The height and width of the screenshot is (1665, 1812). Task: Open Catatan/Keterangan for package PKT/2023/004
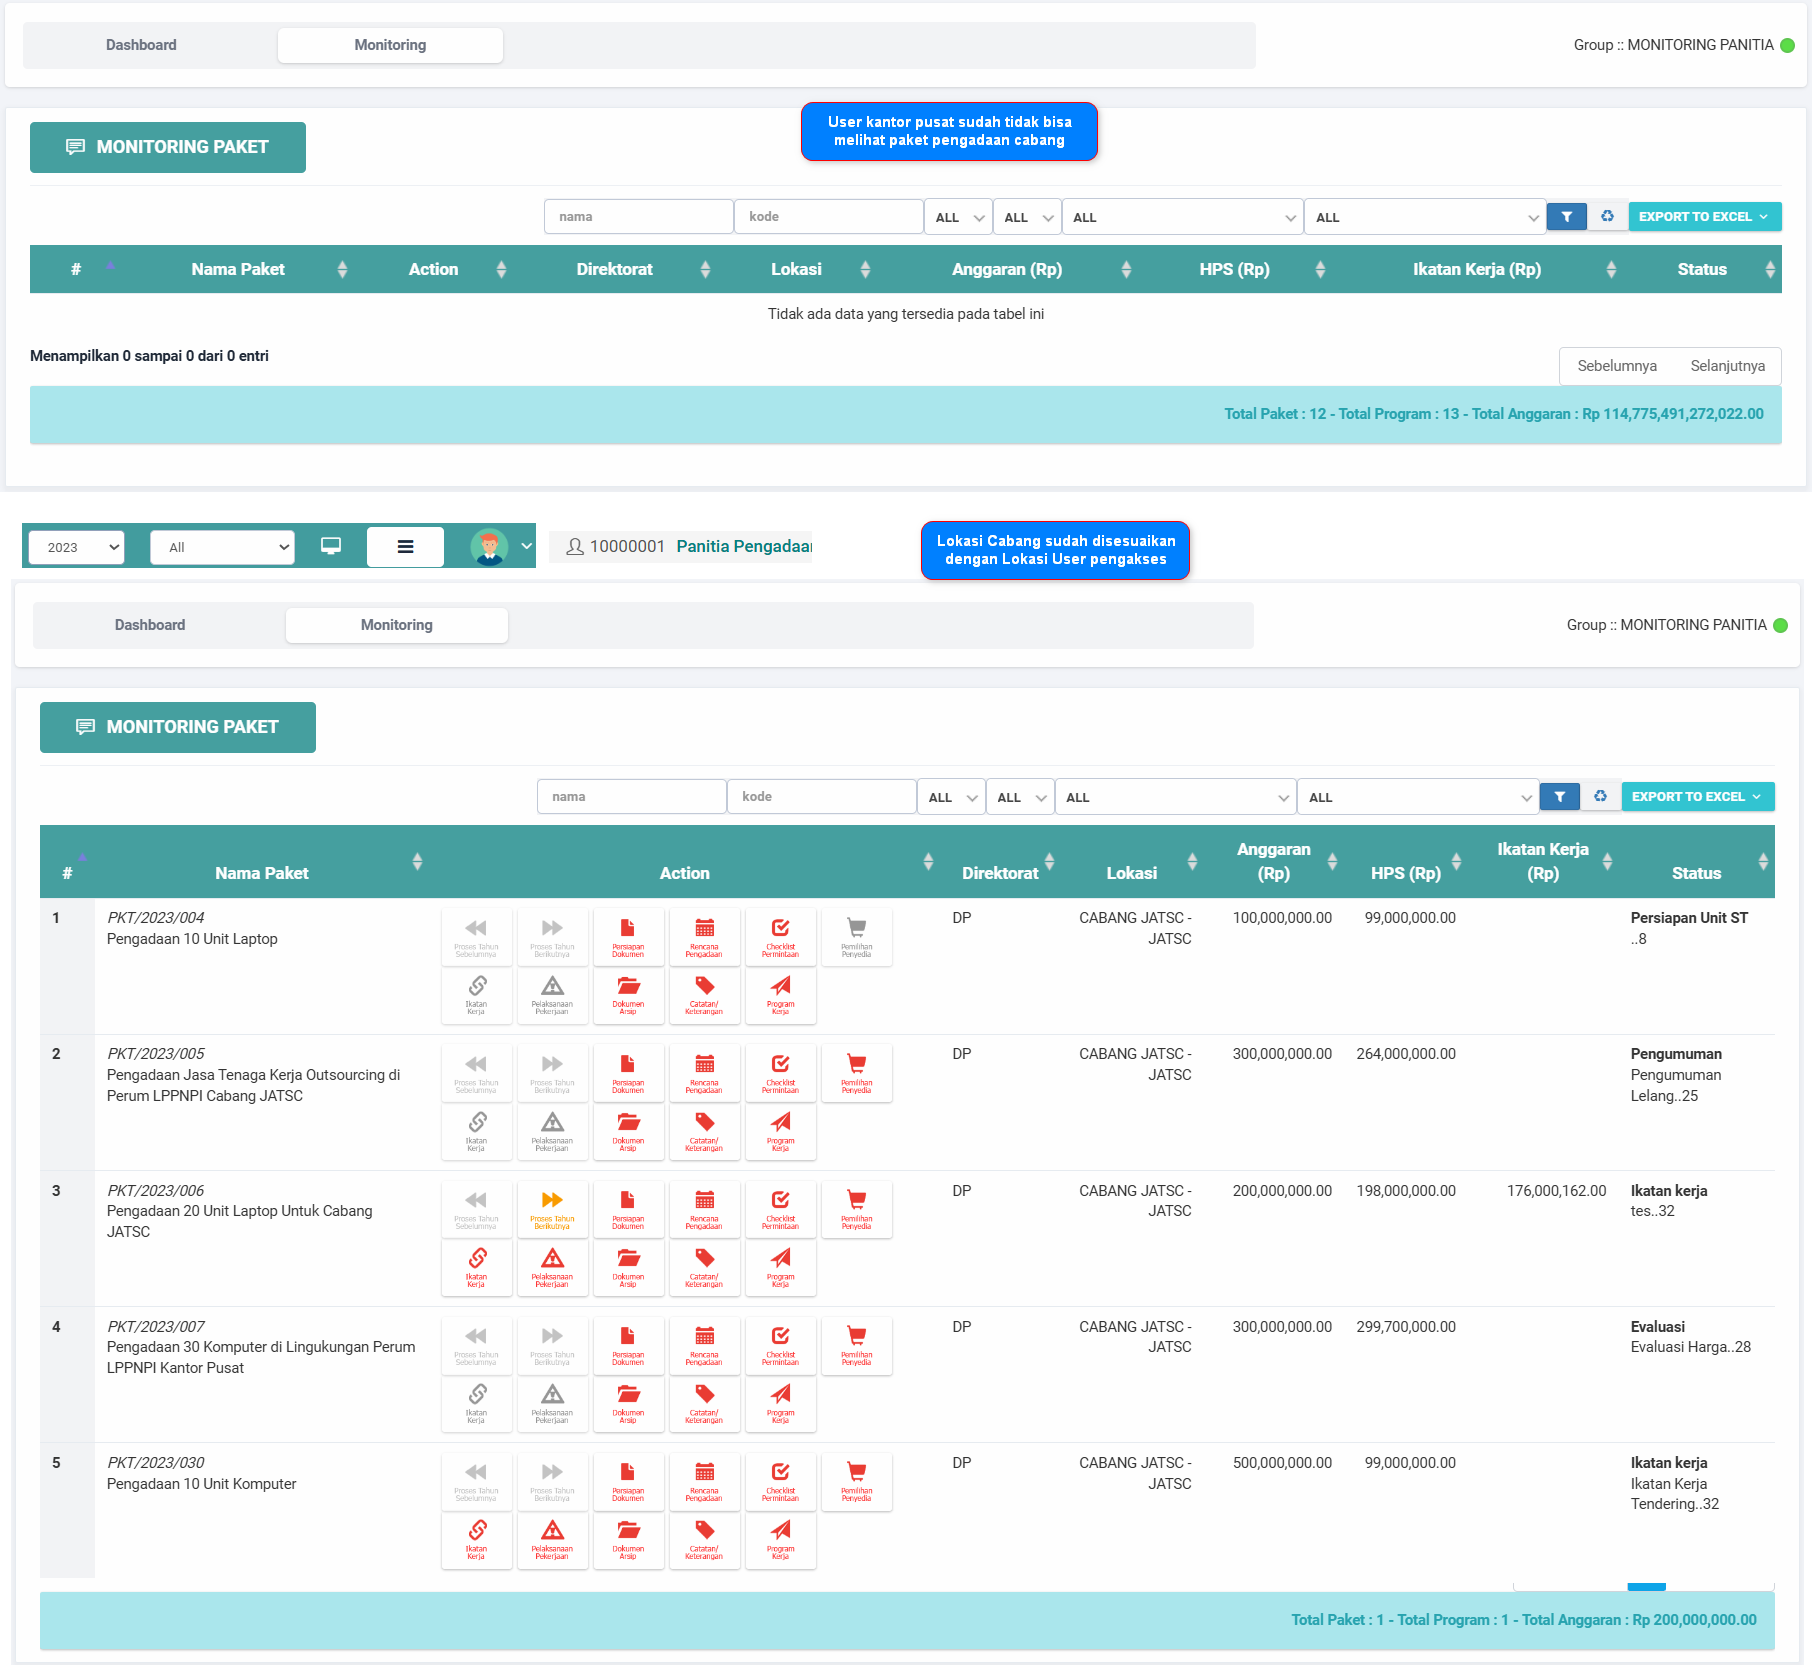point(704,995)
